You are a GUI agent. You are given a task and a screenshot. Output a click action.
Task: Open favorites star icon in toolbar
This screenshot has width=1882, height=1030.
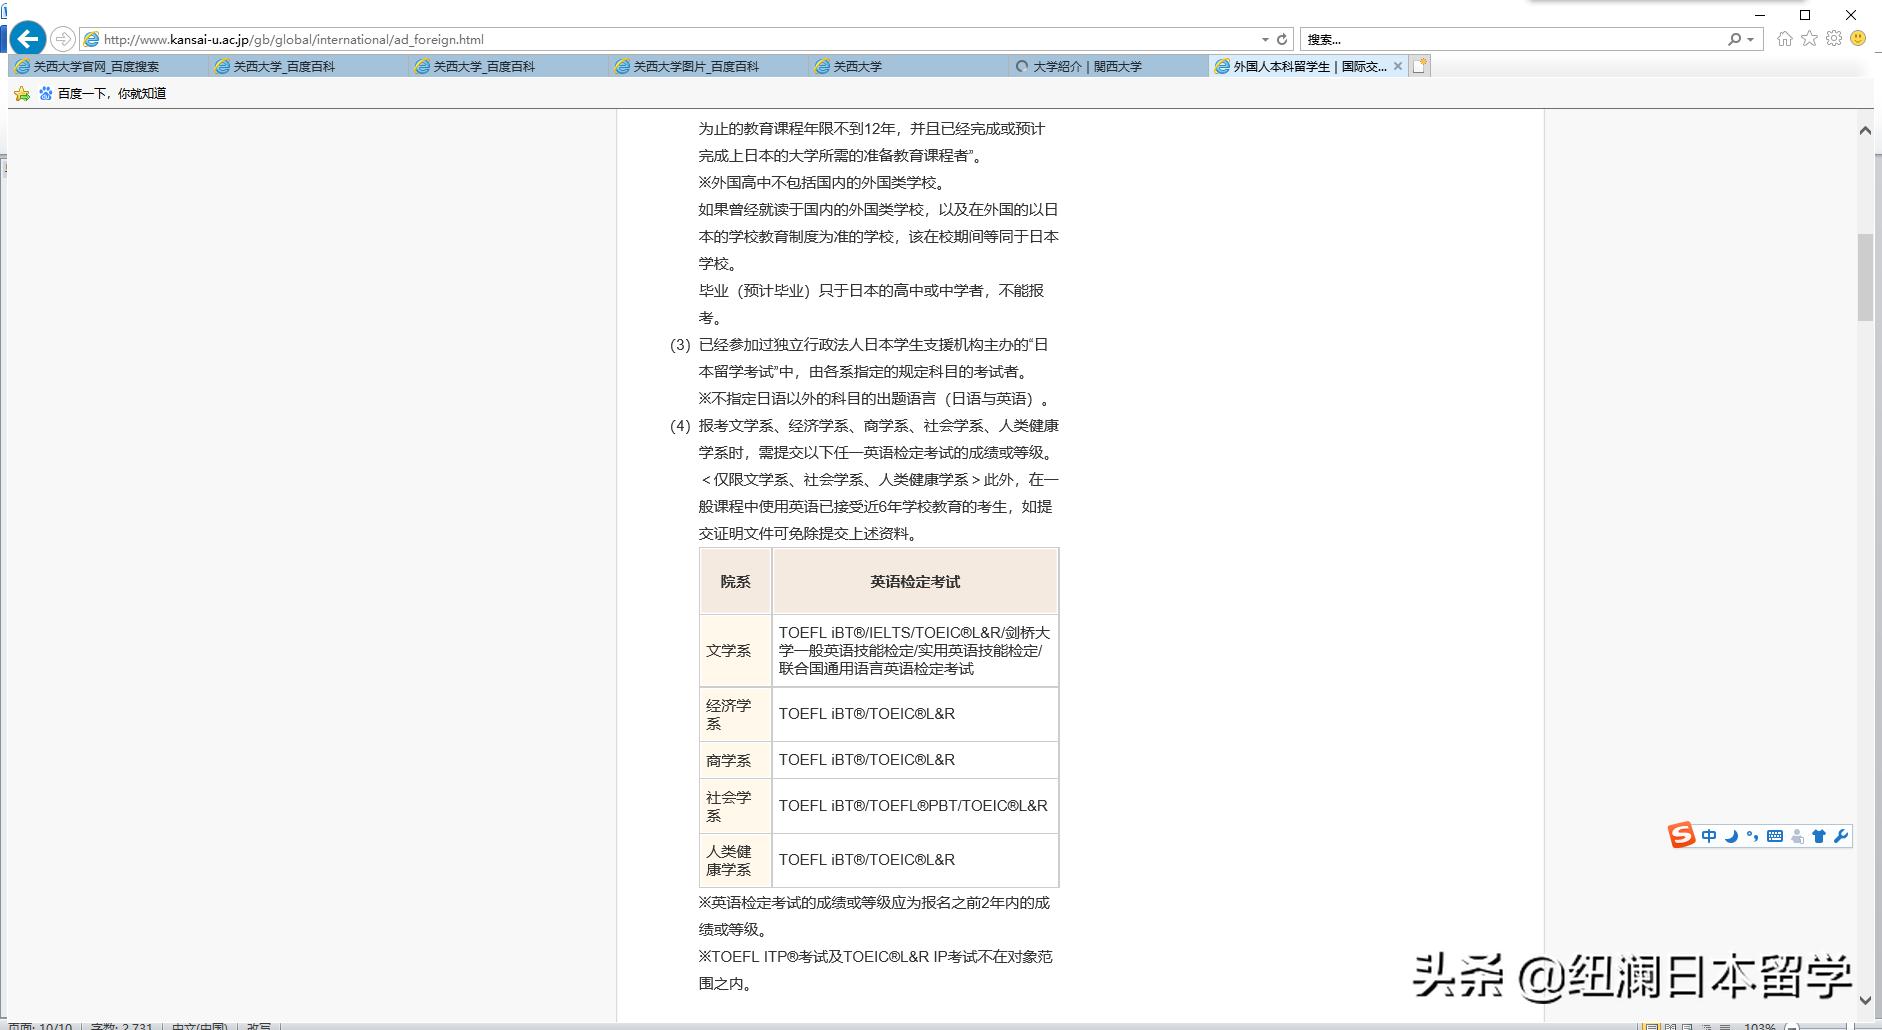click(x=1809, y=39)
